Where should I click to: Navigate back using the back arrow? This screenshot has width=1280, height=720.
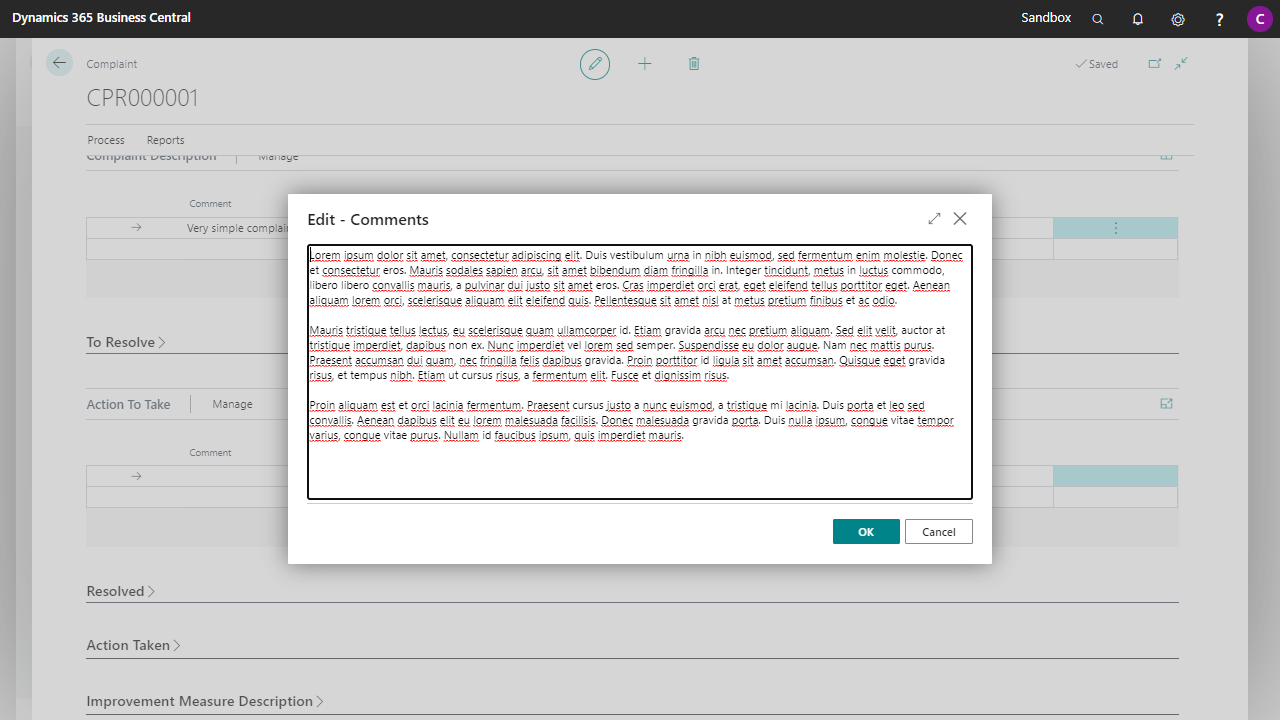(x=59, y=62)
